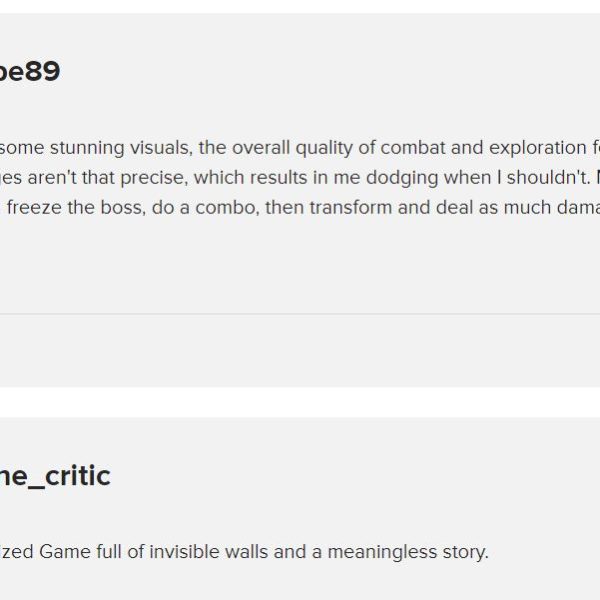Select the word "exploration" in first review

tap(538, 148)
